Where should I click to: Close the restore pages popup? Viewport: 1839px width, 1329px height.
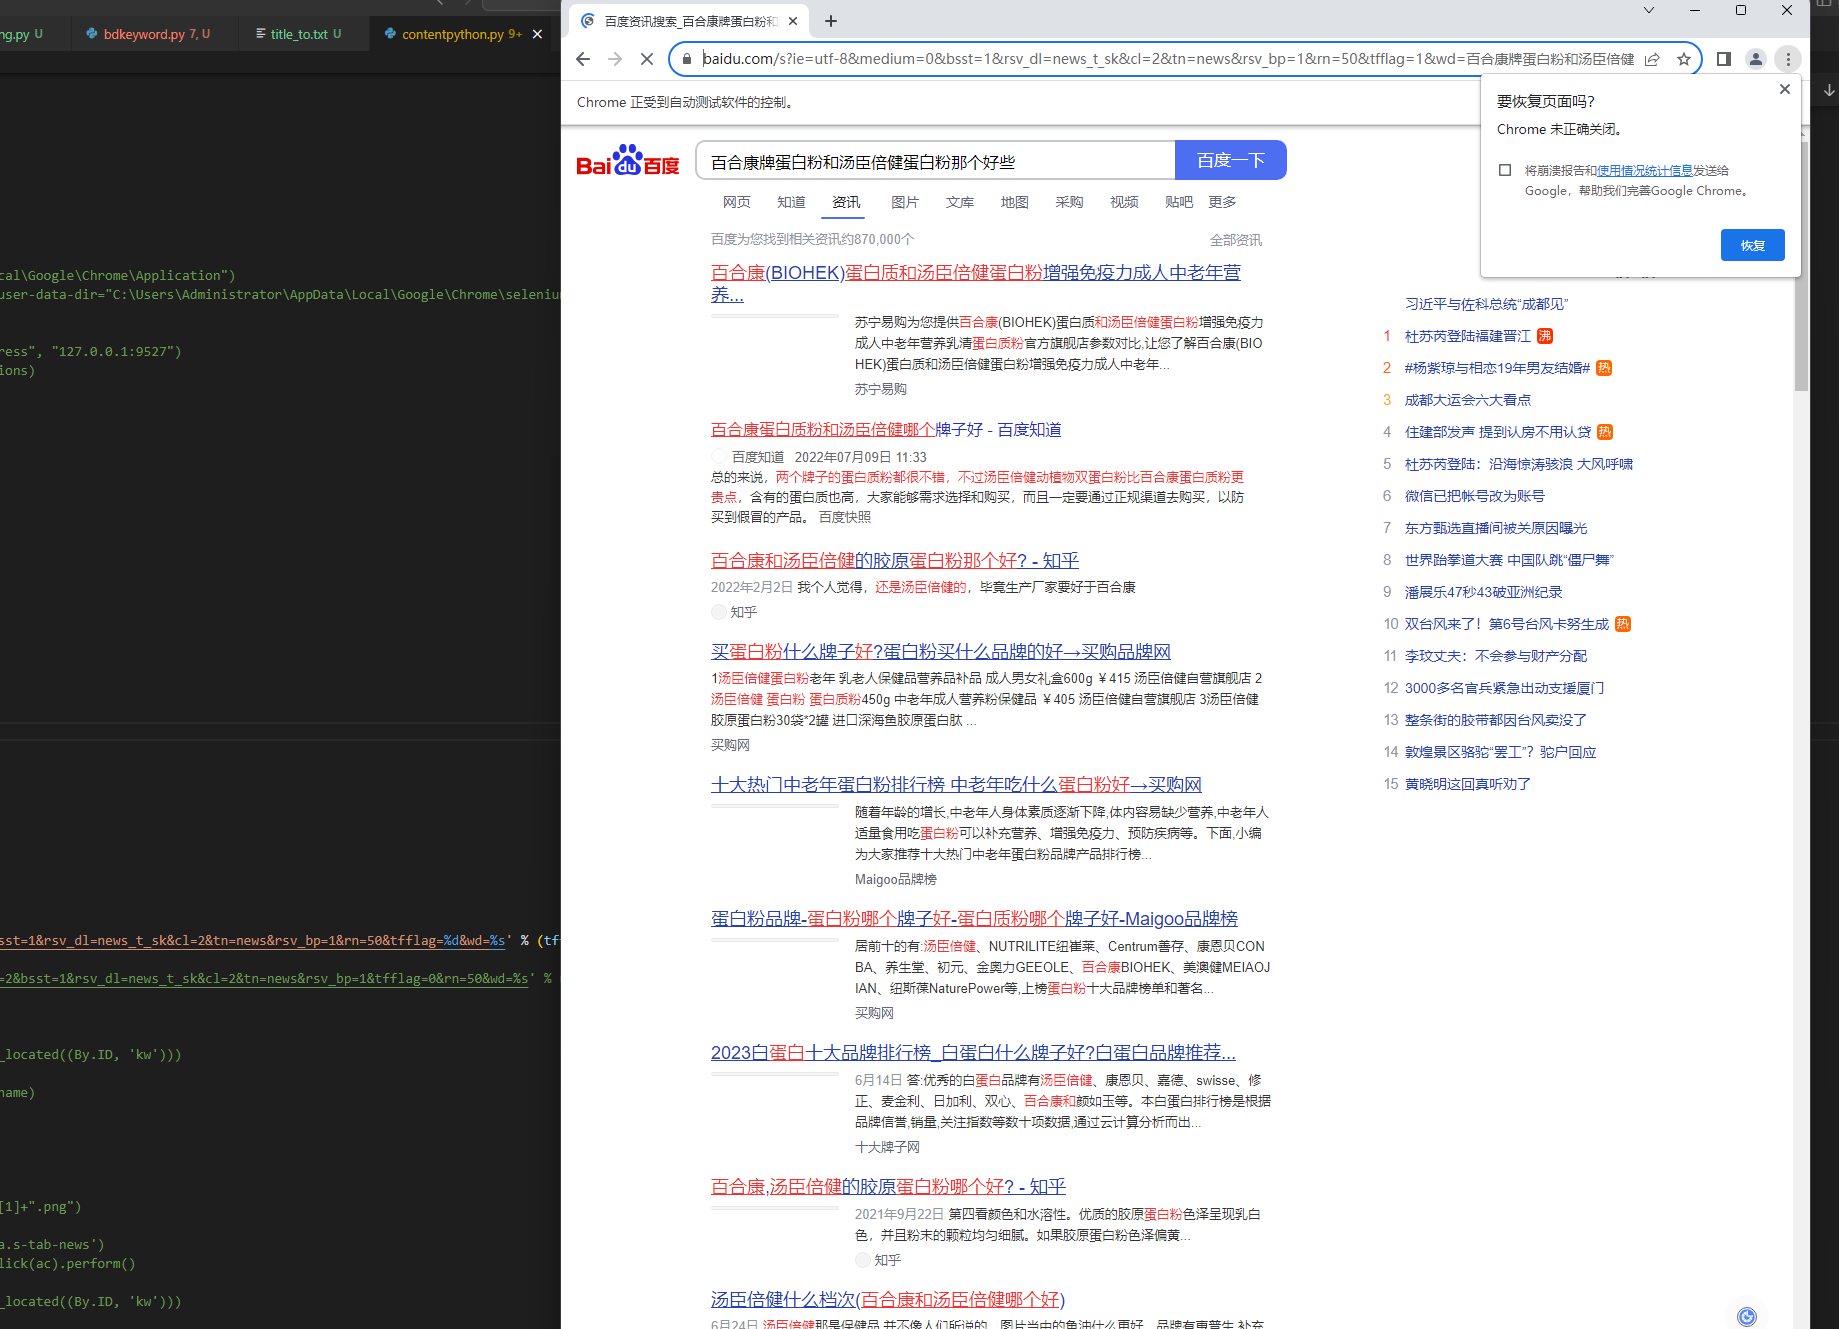(x=1785, y=89)
